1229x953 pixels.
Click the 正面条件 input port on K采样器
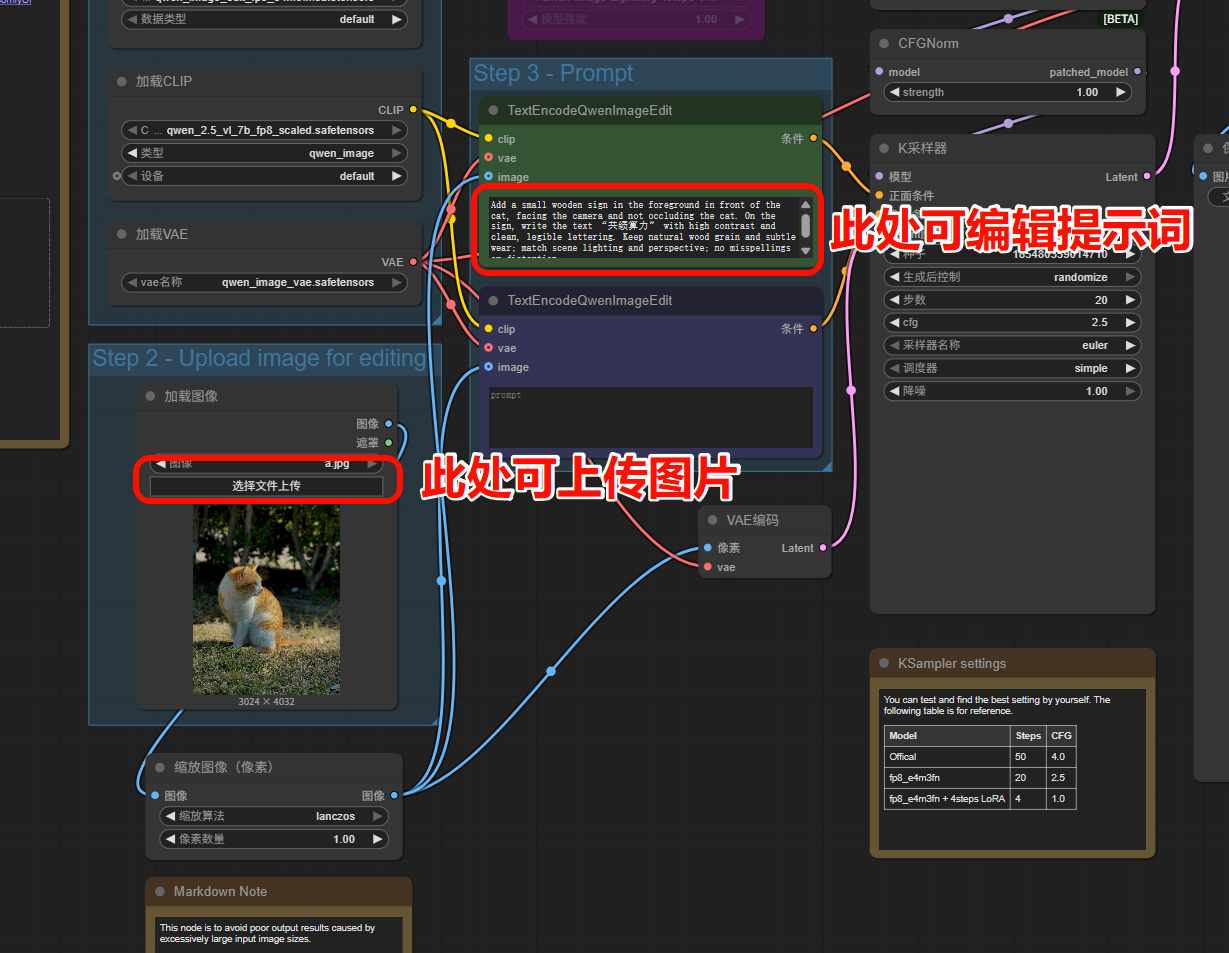pyautogui.click(x=879, y=196)
